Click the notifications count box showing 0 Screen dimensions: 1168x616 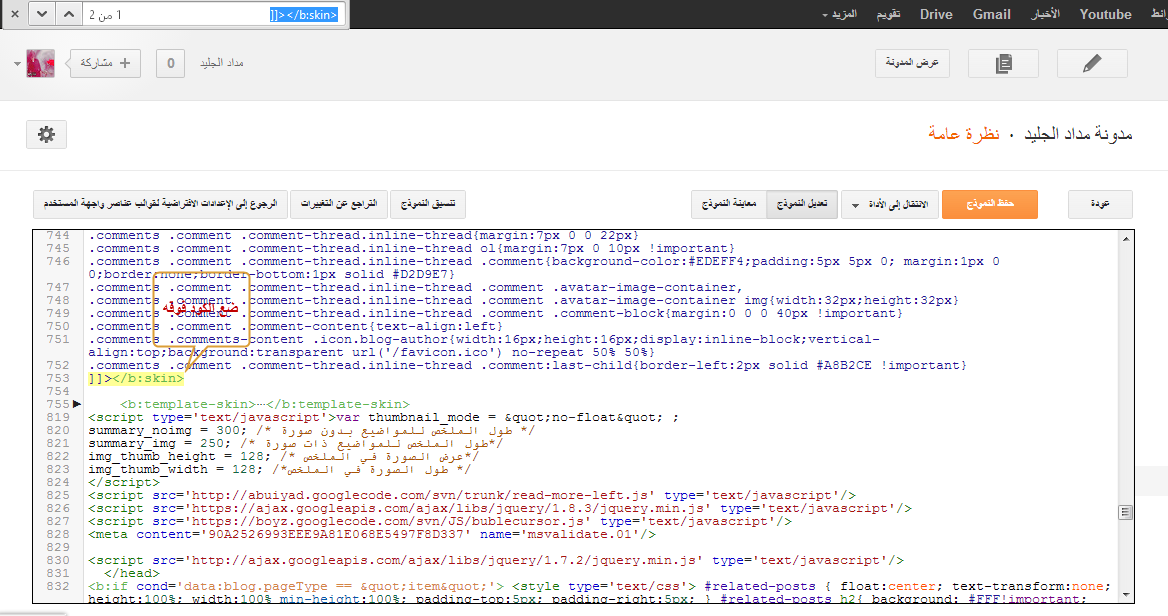click(170, 64)
